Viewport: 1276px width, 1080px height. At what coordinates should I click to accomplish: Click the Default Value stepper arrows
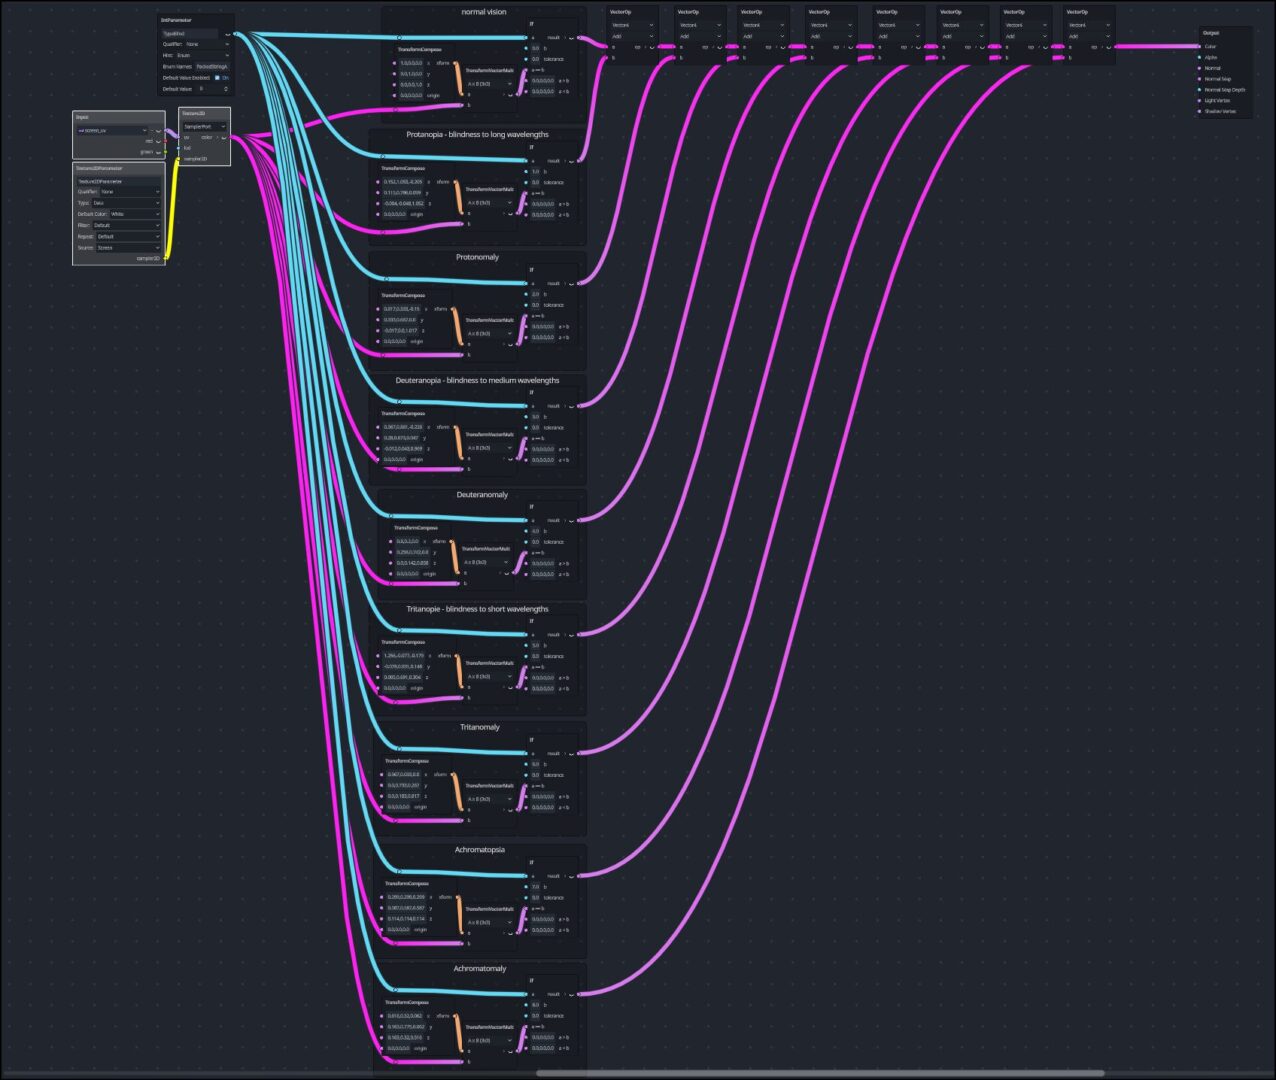(226, 89)
